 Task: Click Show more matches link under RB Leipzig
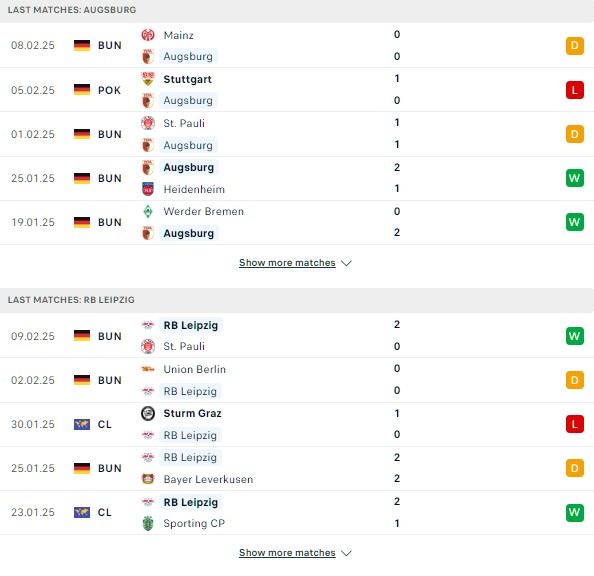pyautogui.click(x=287, y=553)
